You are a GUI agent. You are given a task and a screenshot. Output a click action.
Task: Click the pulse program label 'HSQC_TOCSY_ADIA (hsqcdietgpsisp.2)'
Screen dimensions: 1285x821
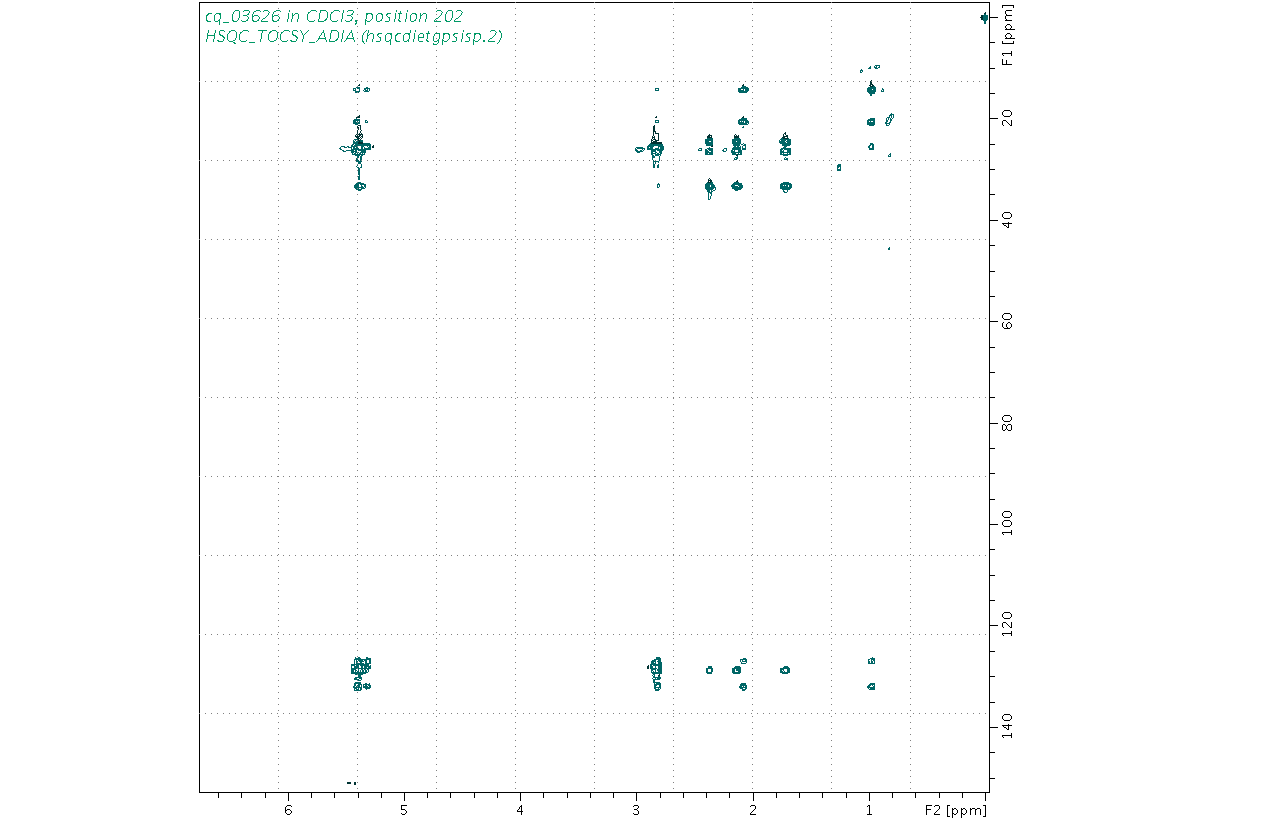(353, 36)
